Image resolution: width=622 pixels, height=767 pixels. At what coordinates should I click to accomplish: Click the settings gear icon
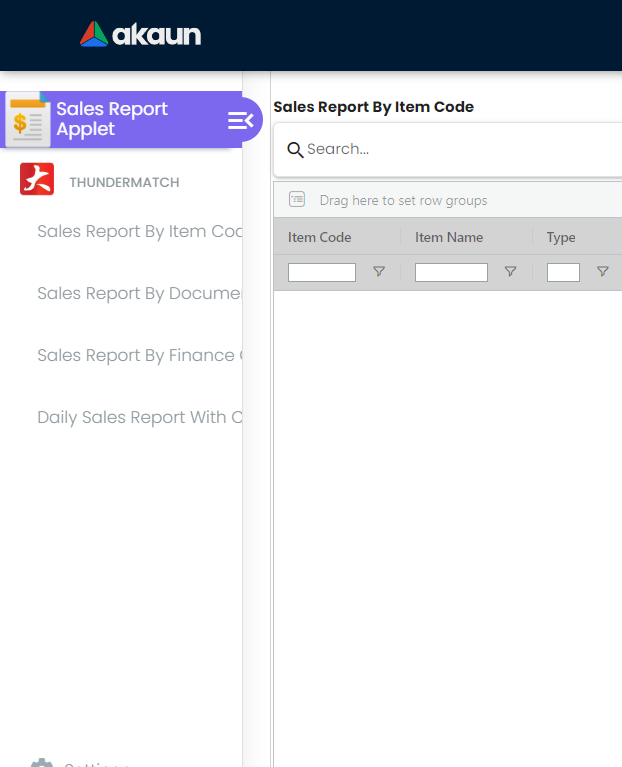pos(41,764)
